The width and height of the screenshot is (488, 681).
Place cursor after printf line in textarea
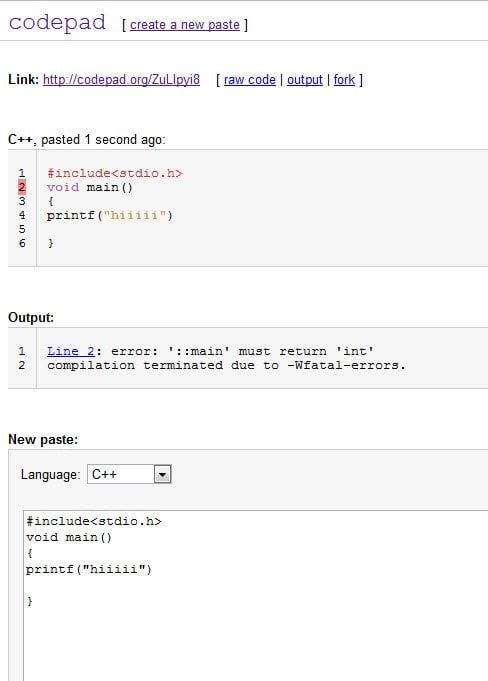[x=152, y=569]
